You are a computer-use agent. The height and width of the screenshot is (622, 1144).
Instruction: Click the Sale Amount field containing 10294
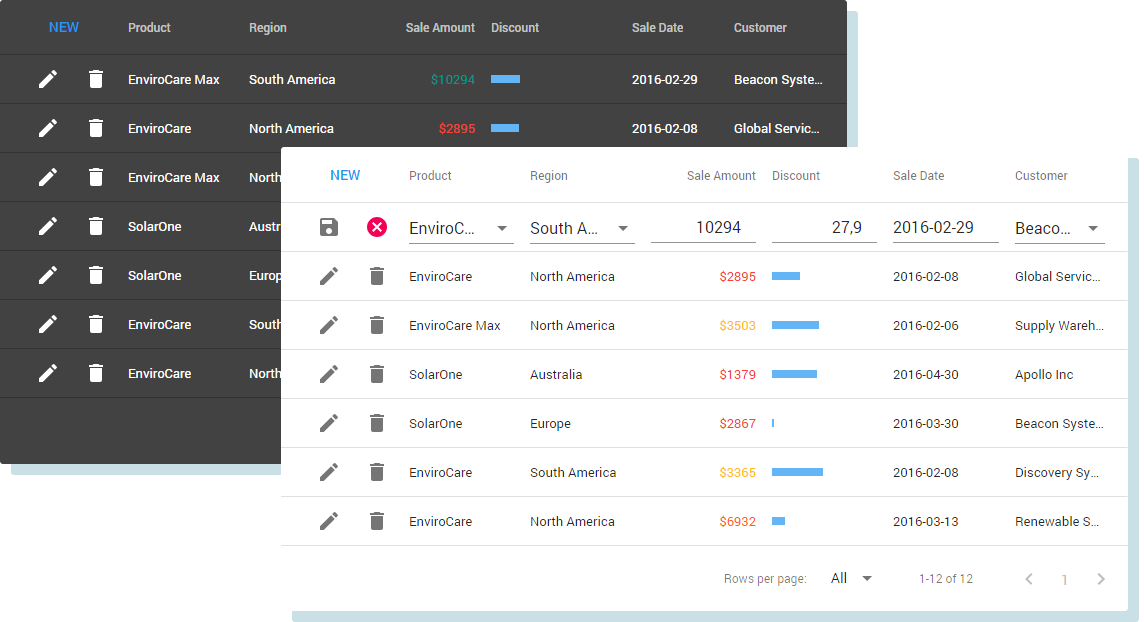coord(704,227)
